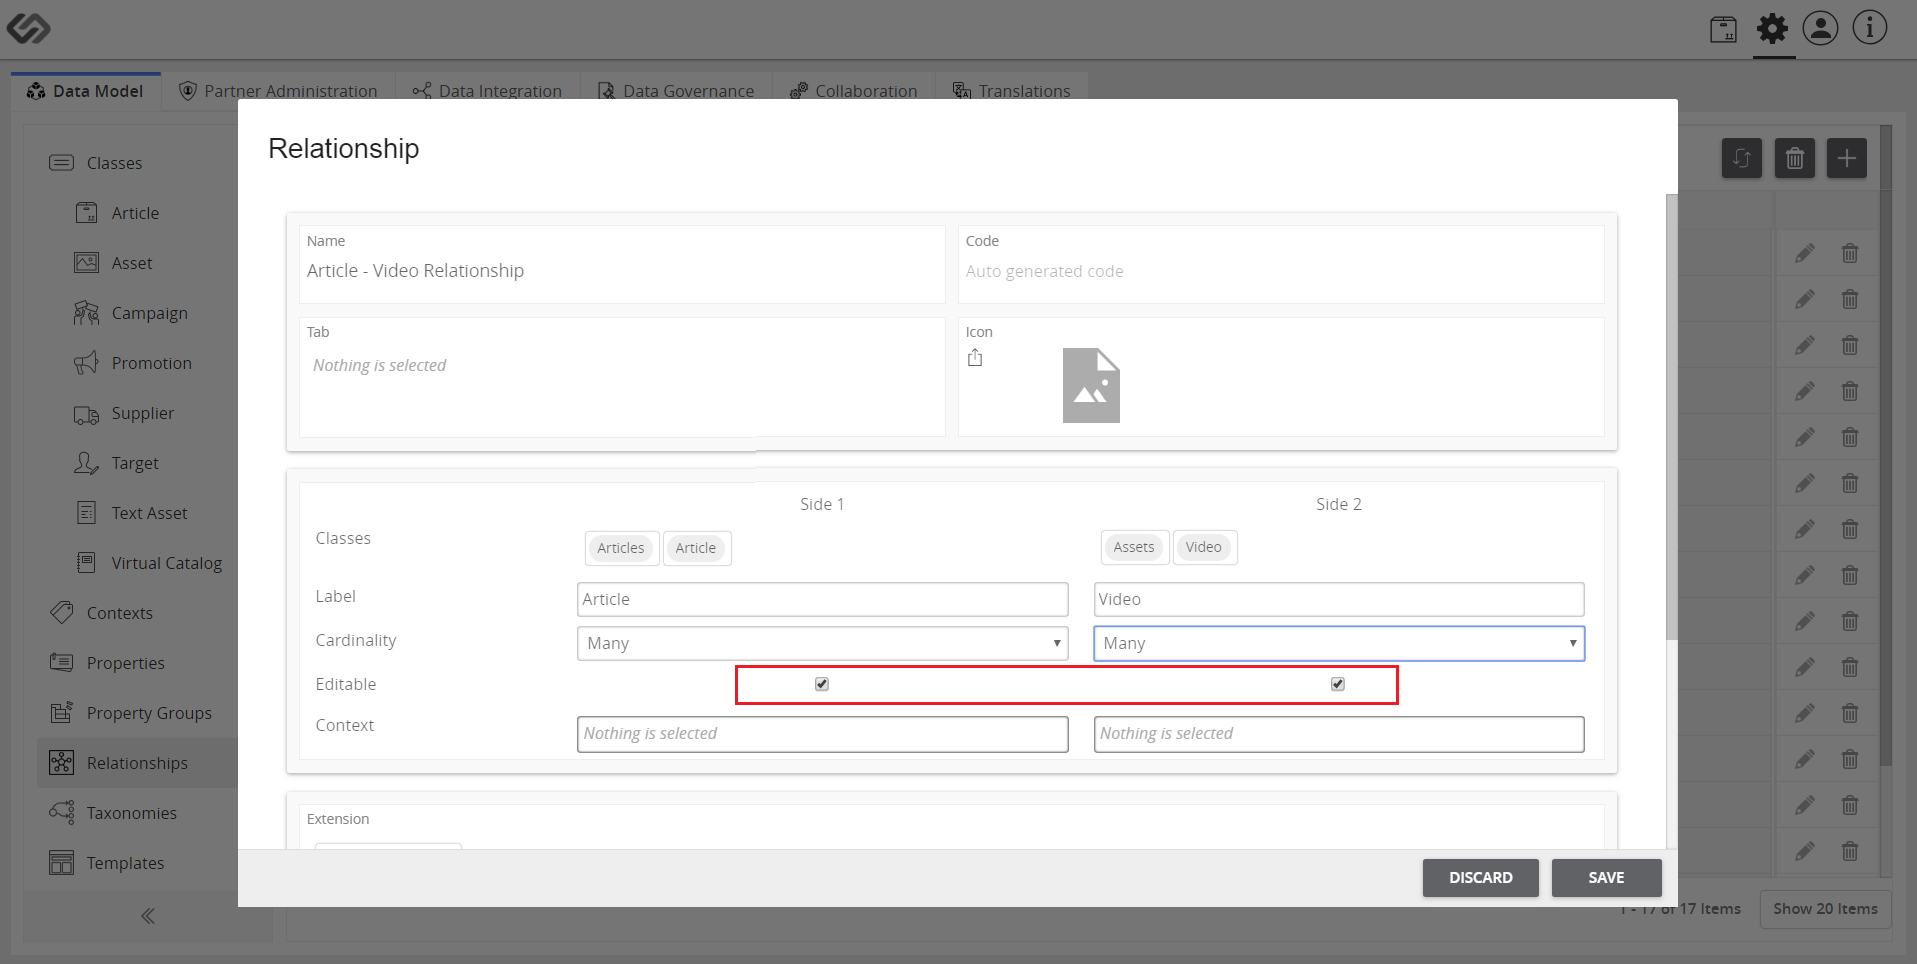
Task: Click the refresh button behind the dialog
Action: 1741,158
